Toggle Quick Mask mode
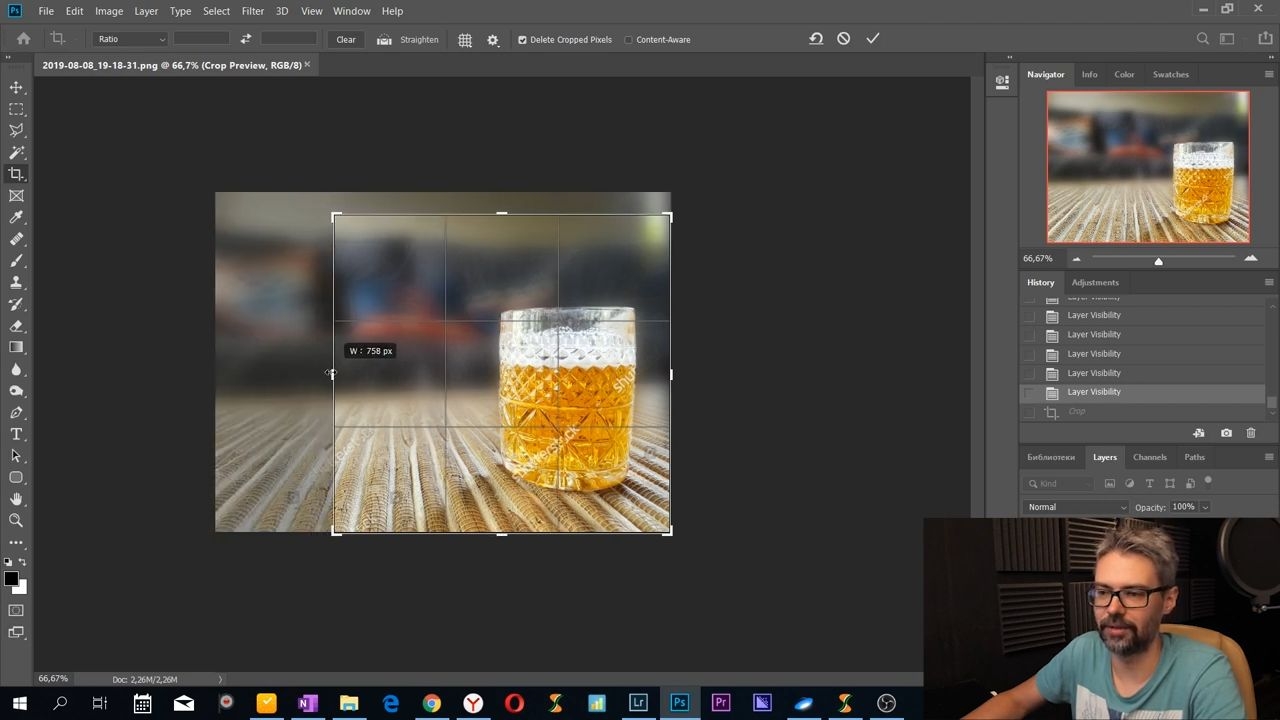This screenshot has width=1280, height=720. [16, 610]
